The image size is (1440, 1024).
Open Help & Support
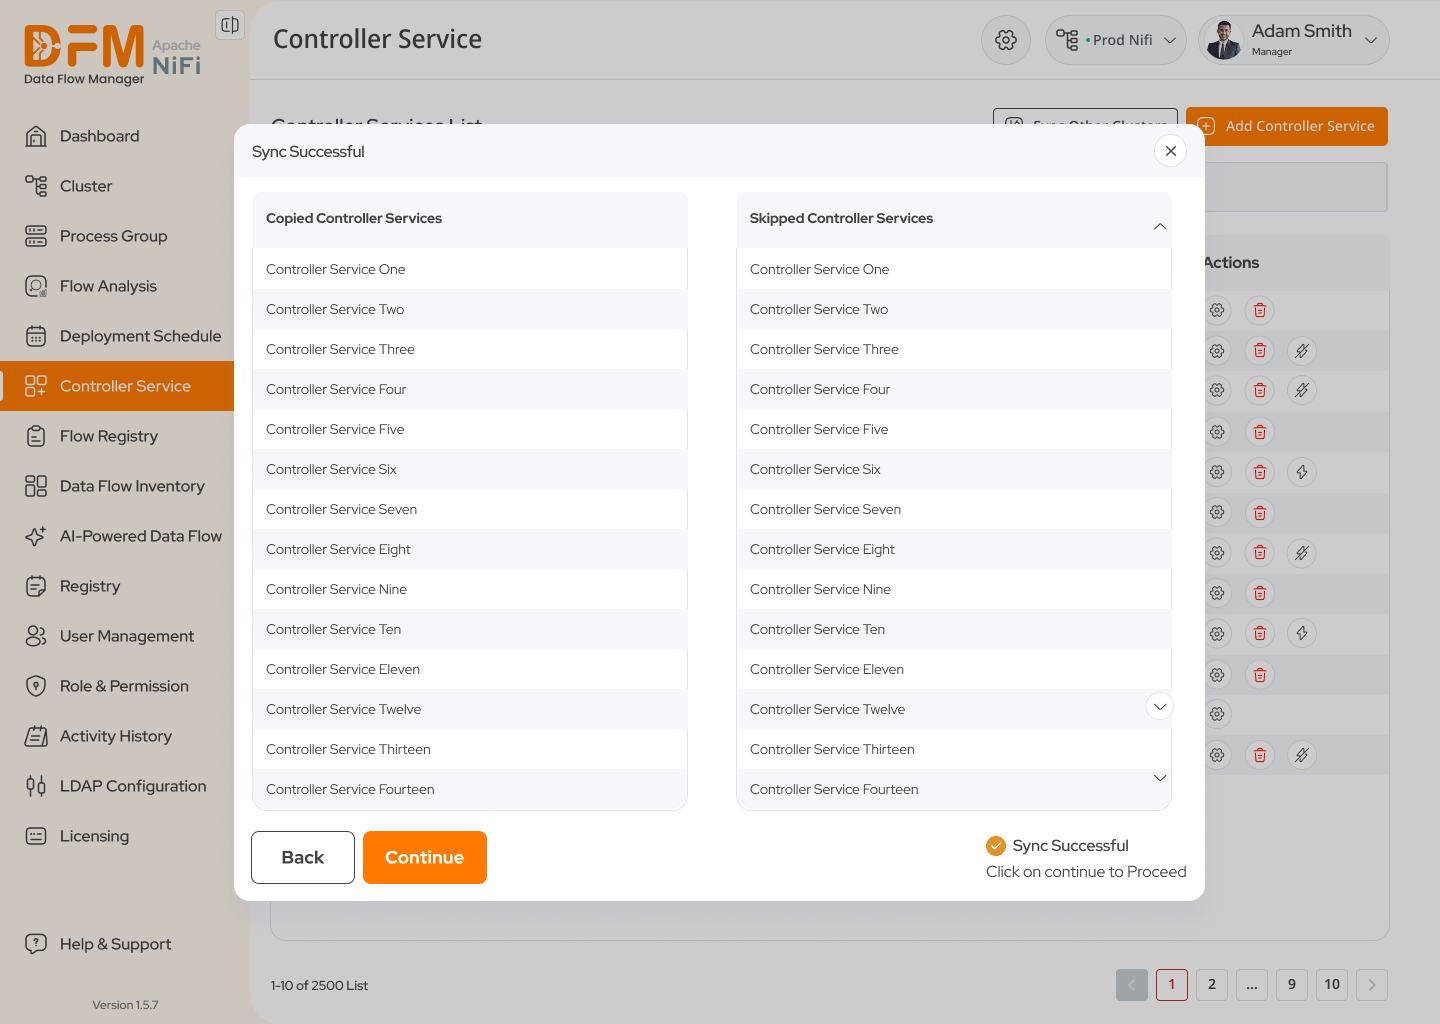[117, 944]
